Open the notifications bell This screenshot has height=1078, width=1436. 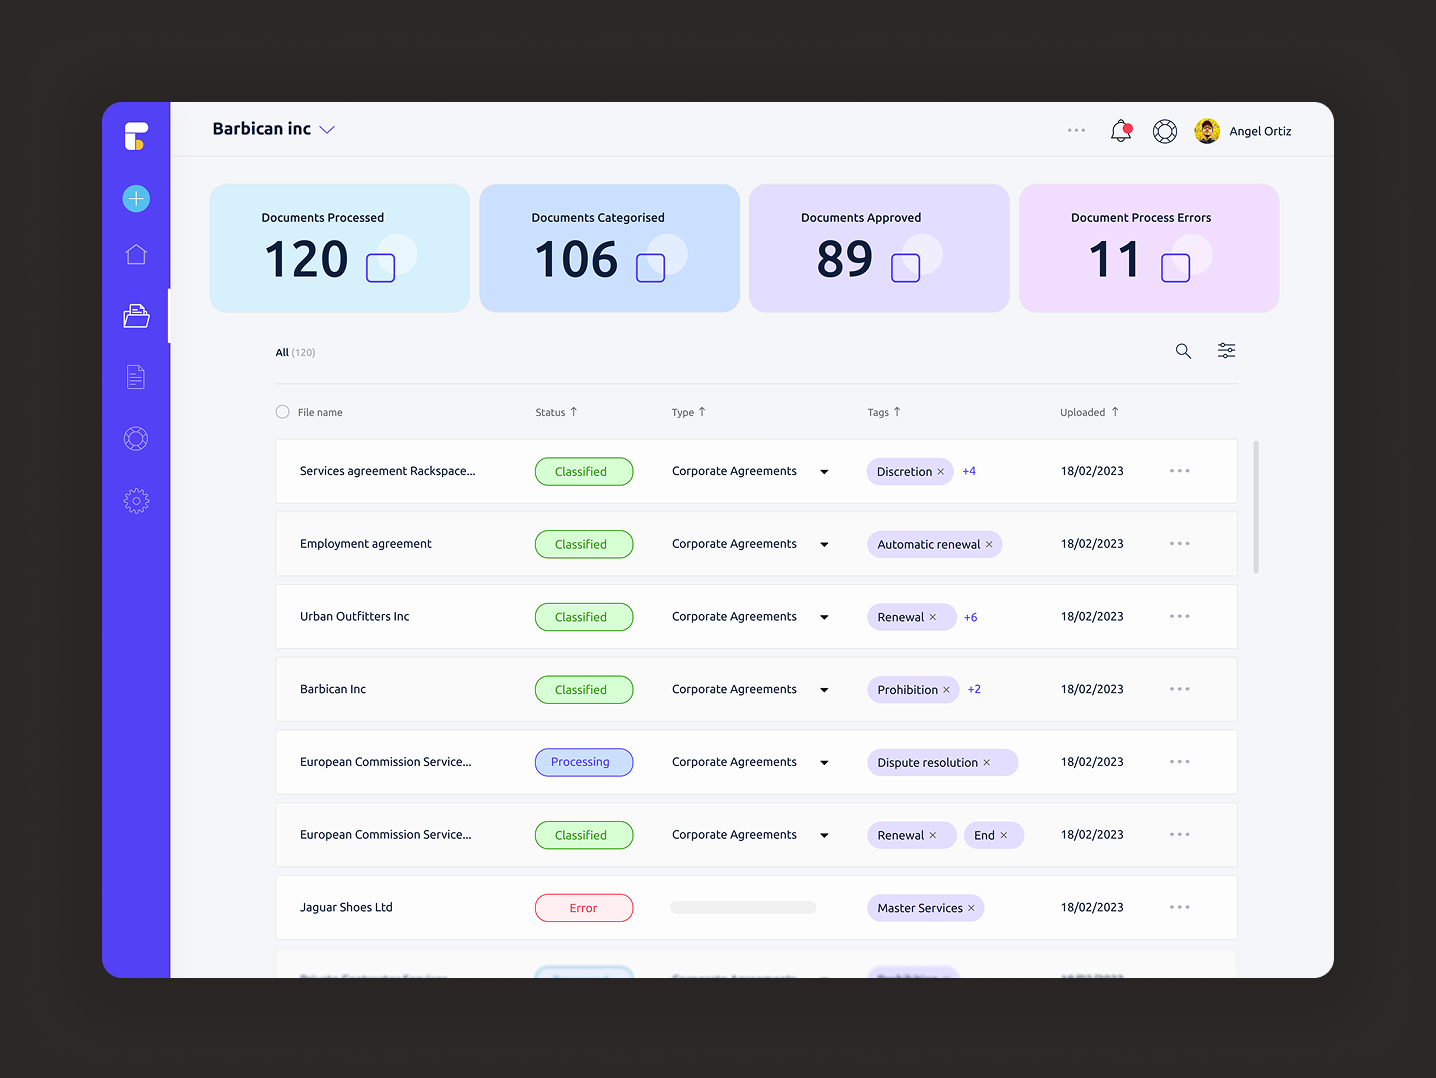[1121, 131]
